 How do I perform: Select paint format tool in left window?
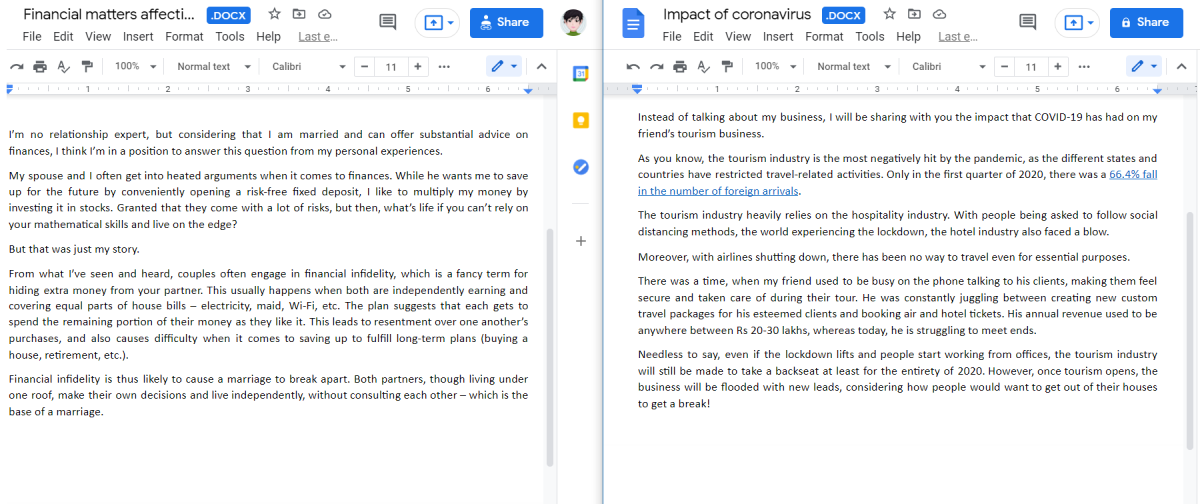click(x=87, y=67)
